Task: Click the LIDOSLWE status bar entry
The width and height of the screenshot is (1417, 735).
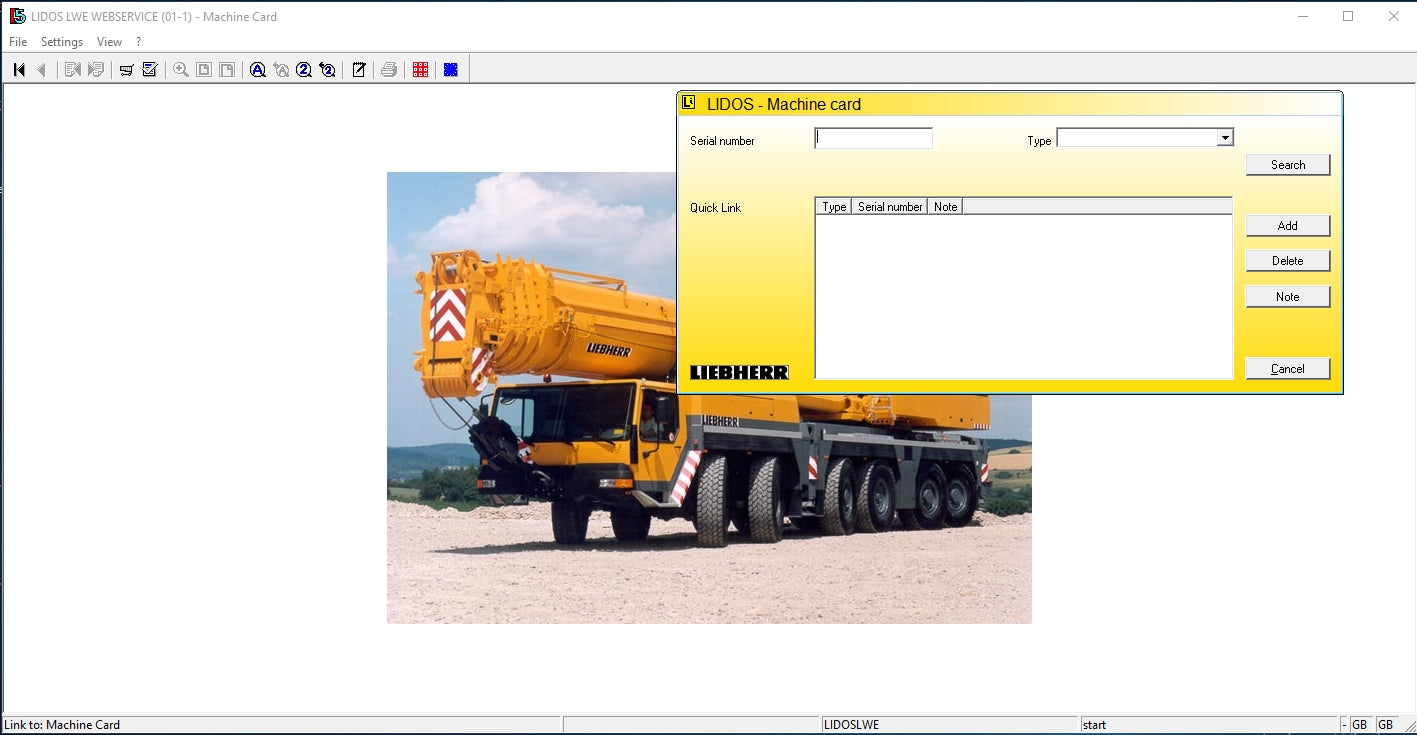Action: (x=851, y=725)
